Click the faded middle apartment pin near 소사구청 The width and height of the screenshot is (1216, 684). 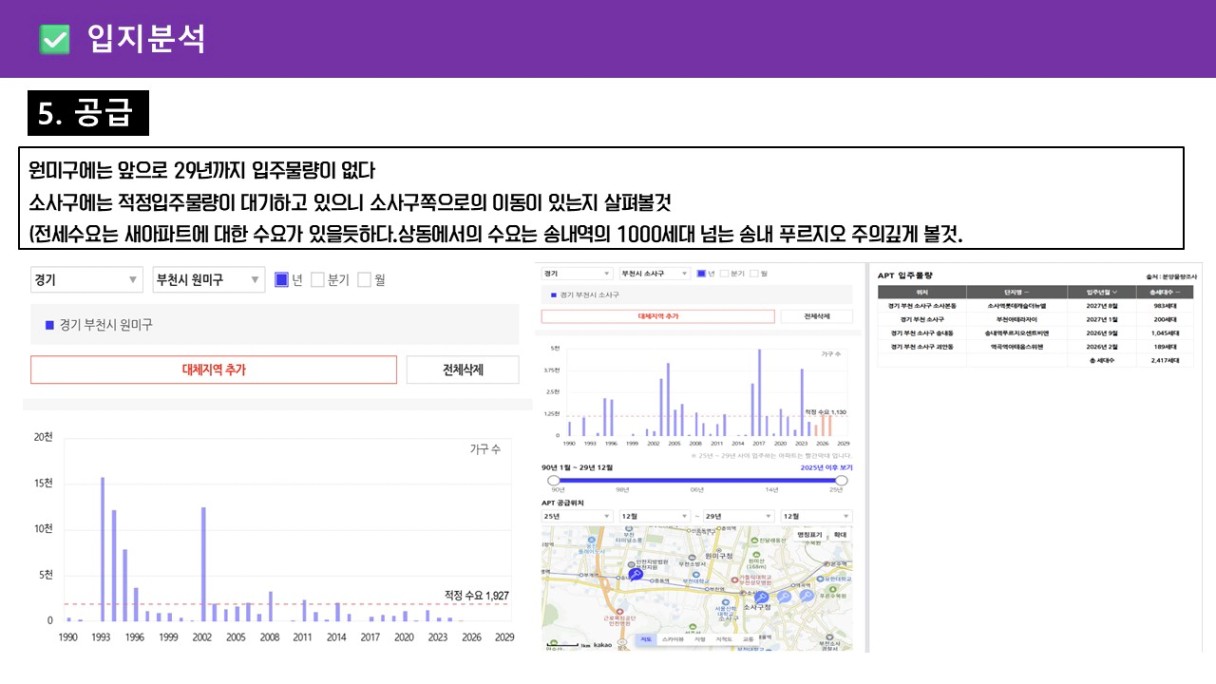point(784,597)
